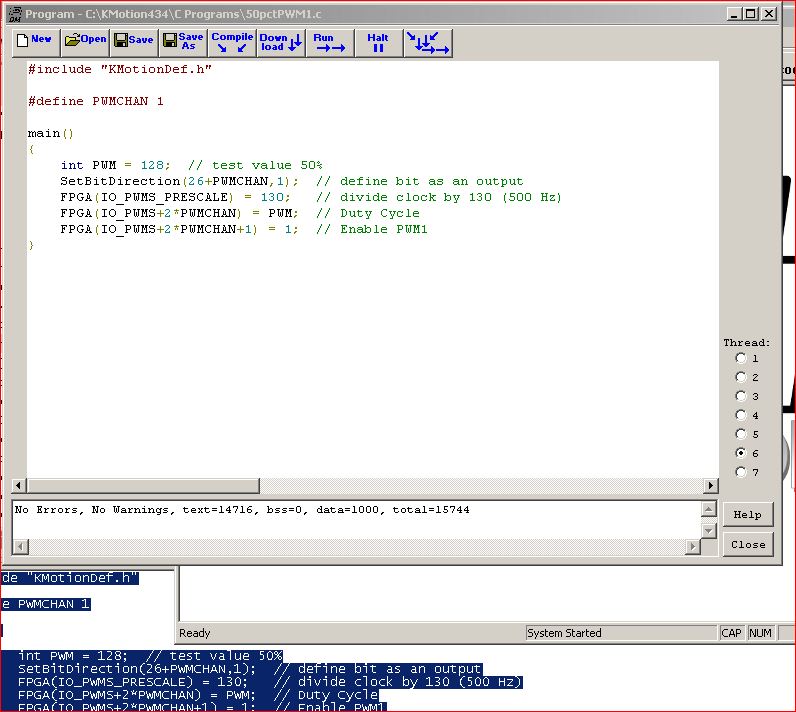Save the current C program
This screenshot has height=712, width=796.
coord(134,42)
